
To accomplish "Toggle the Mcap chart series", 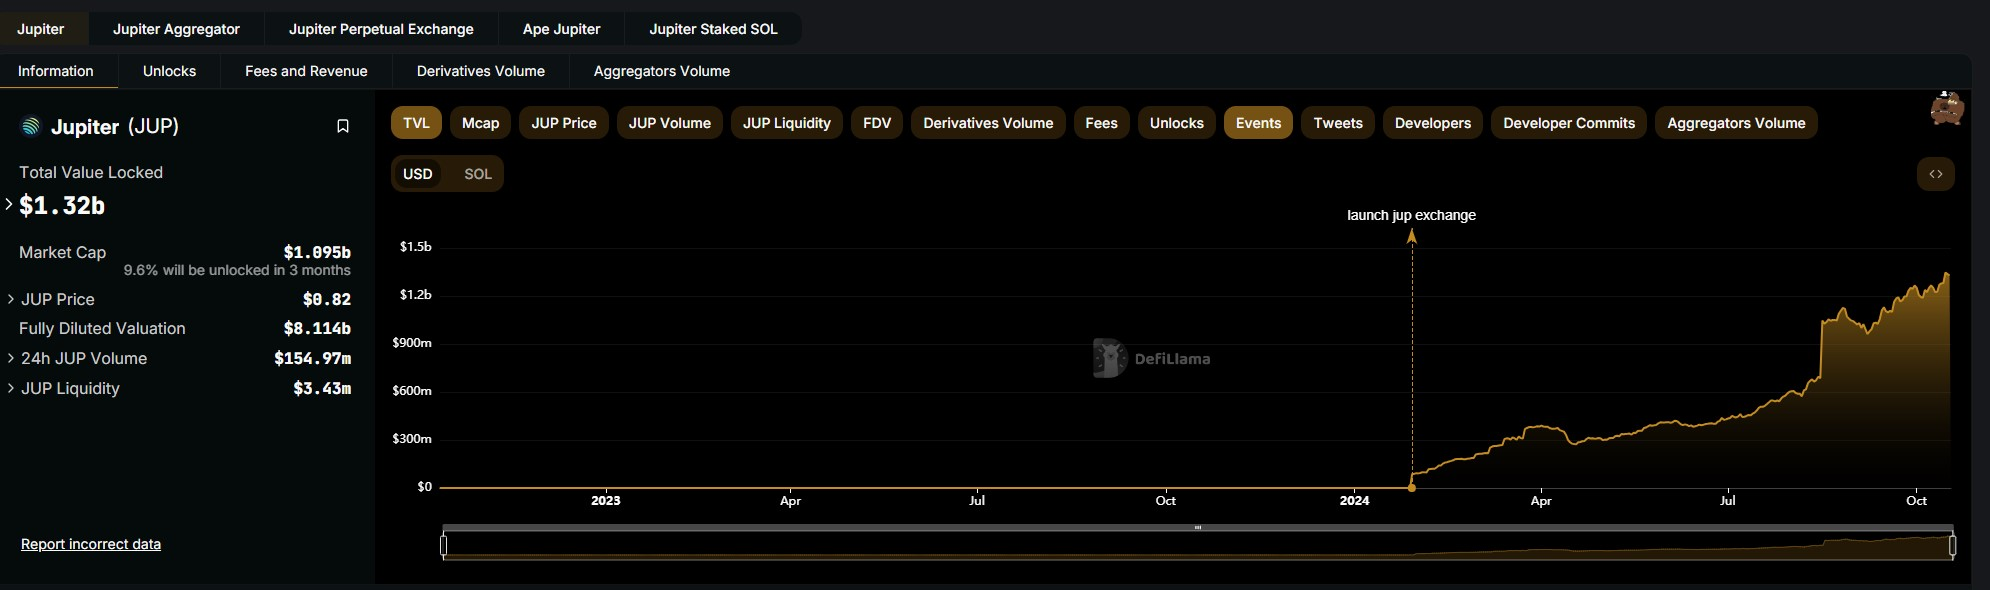I will tap(480, 123).
